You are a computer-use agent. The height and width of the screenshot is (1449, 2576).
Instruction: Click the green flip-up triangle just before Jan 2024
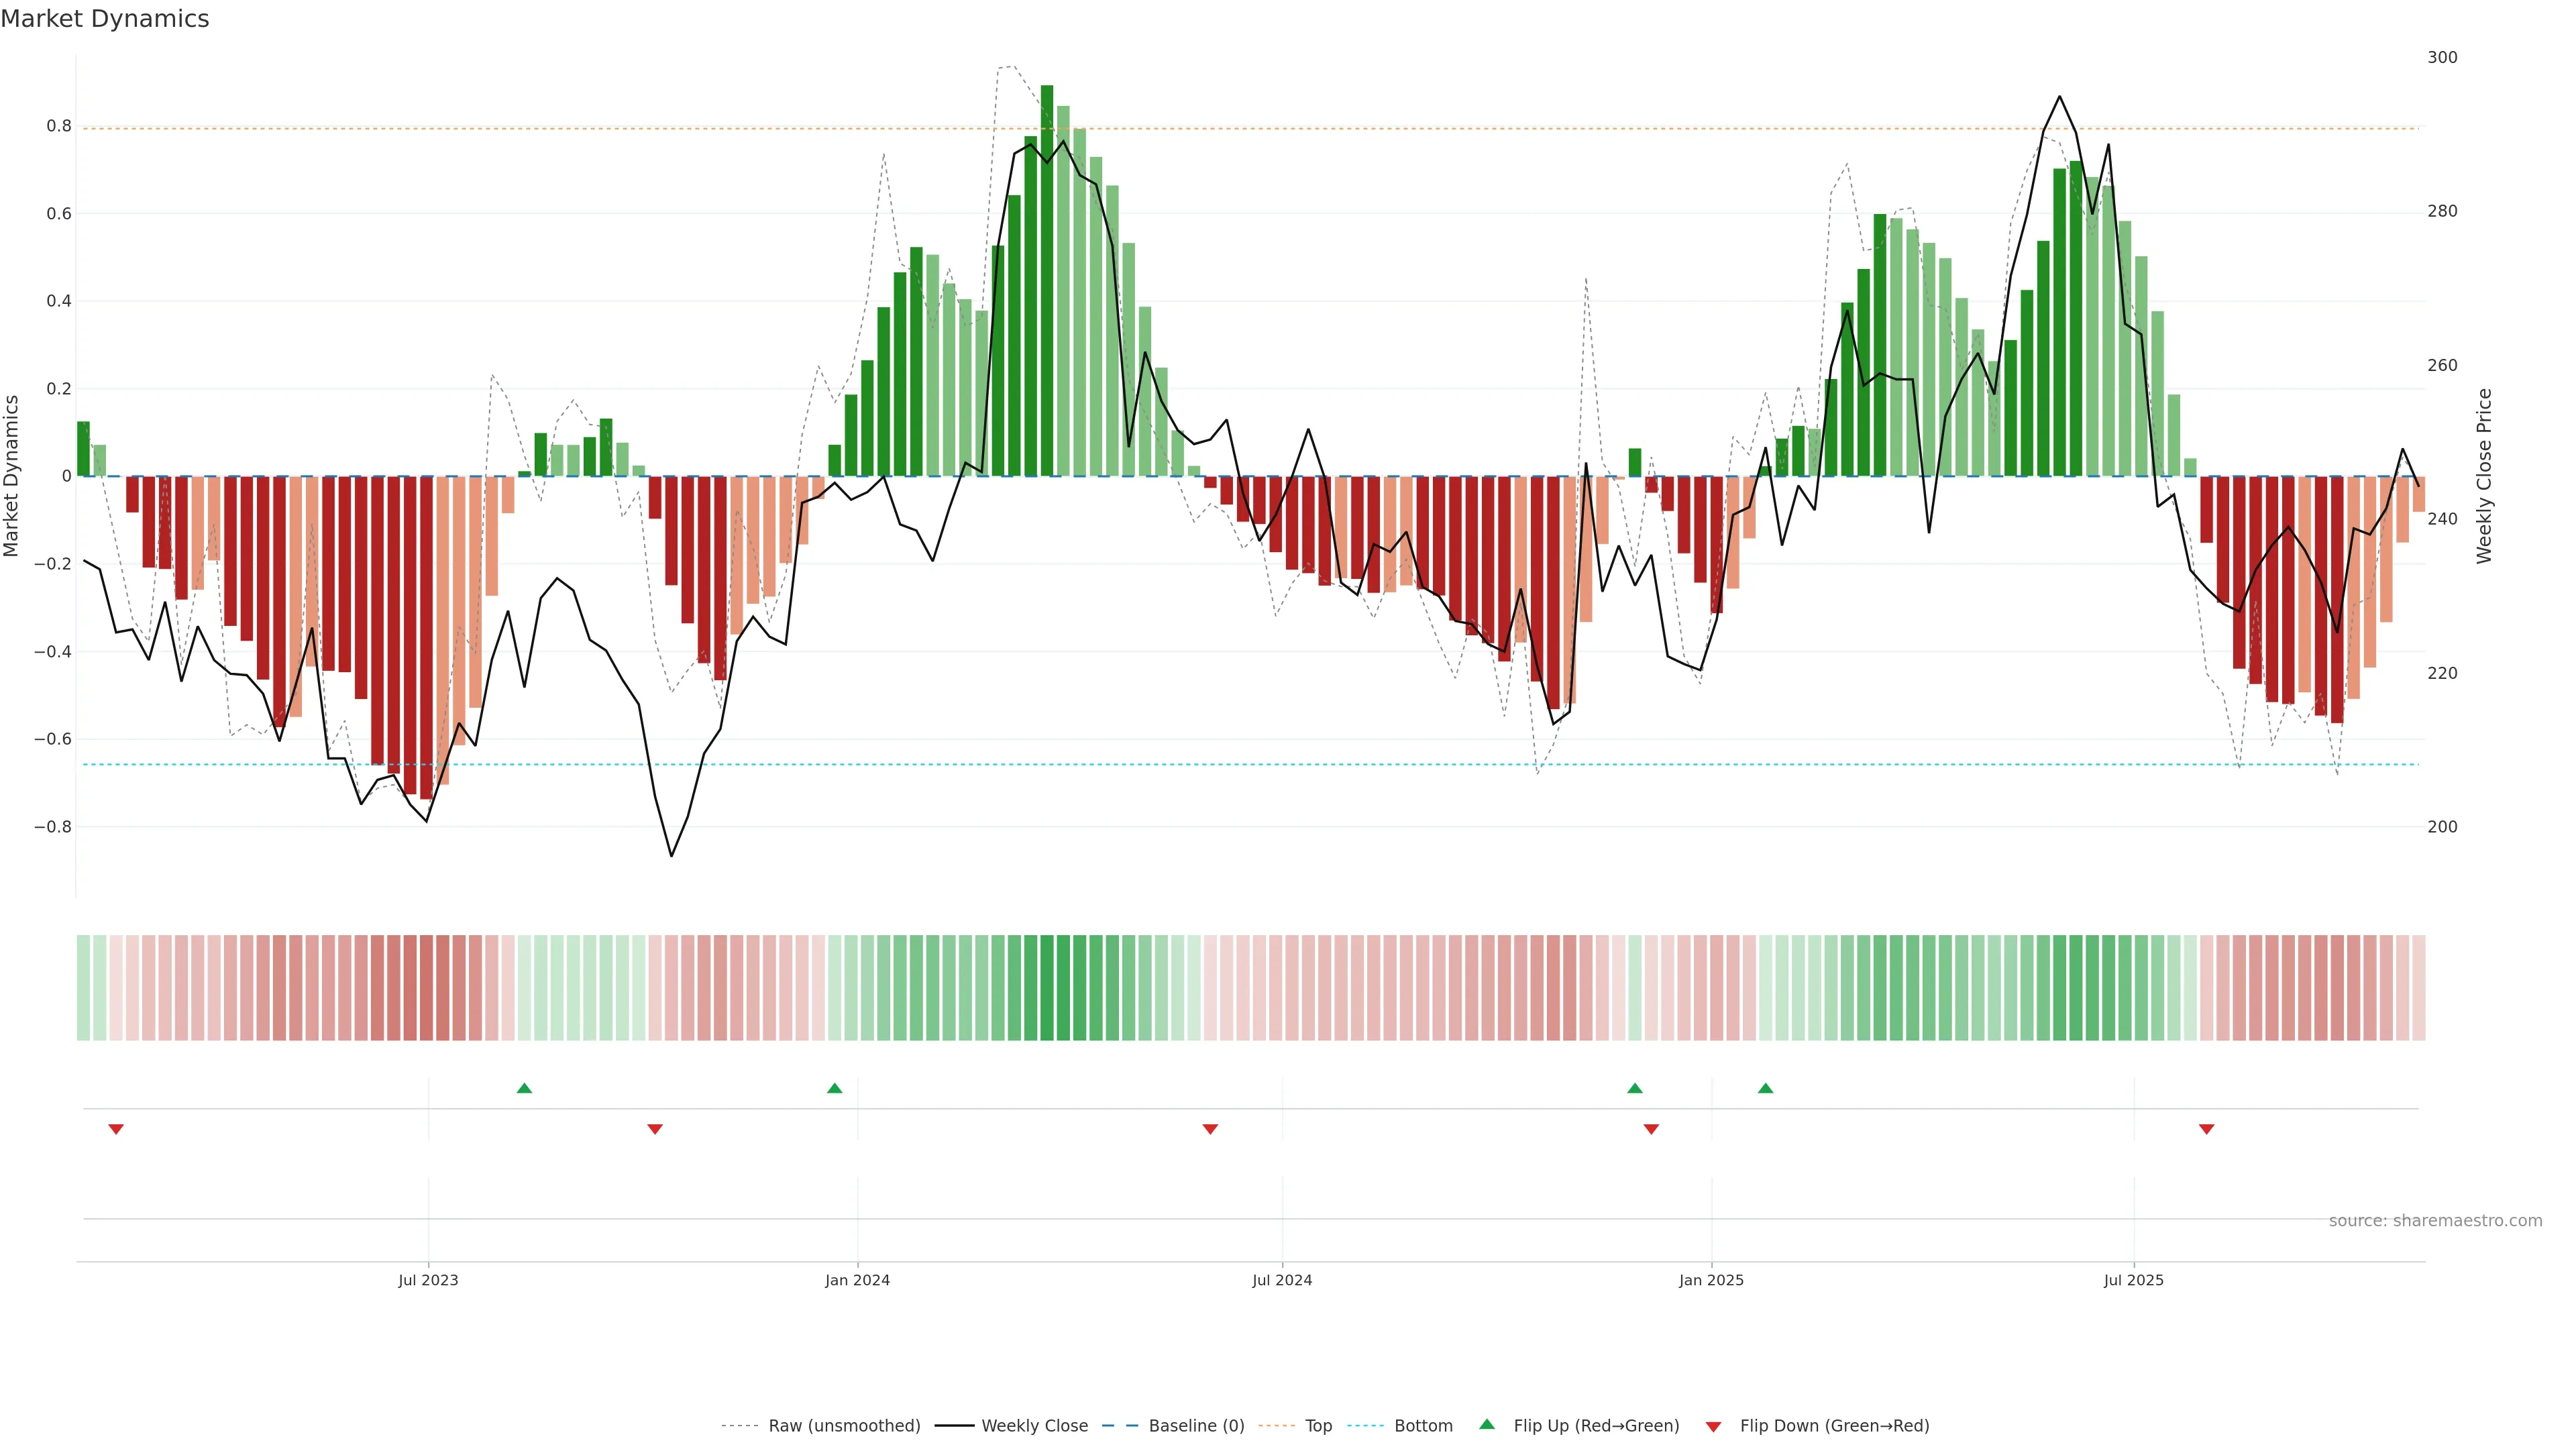[x=835, y=1088]
